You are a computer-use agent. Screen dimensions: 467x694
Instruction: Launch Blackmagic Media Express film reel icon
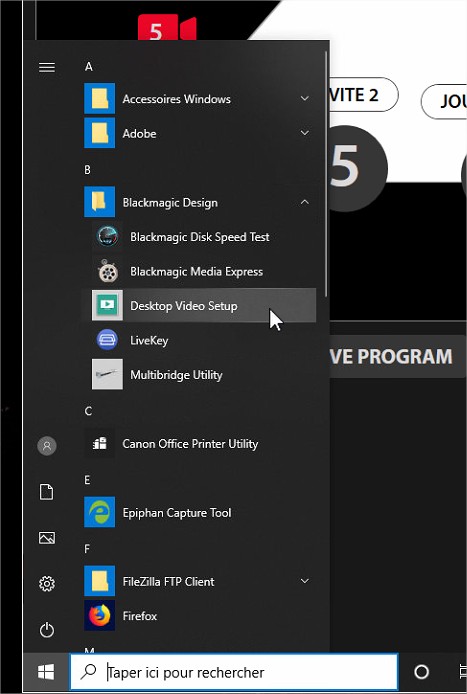pos(107,271)
